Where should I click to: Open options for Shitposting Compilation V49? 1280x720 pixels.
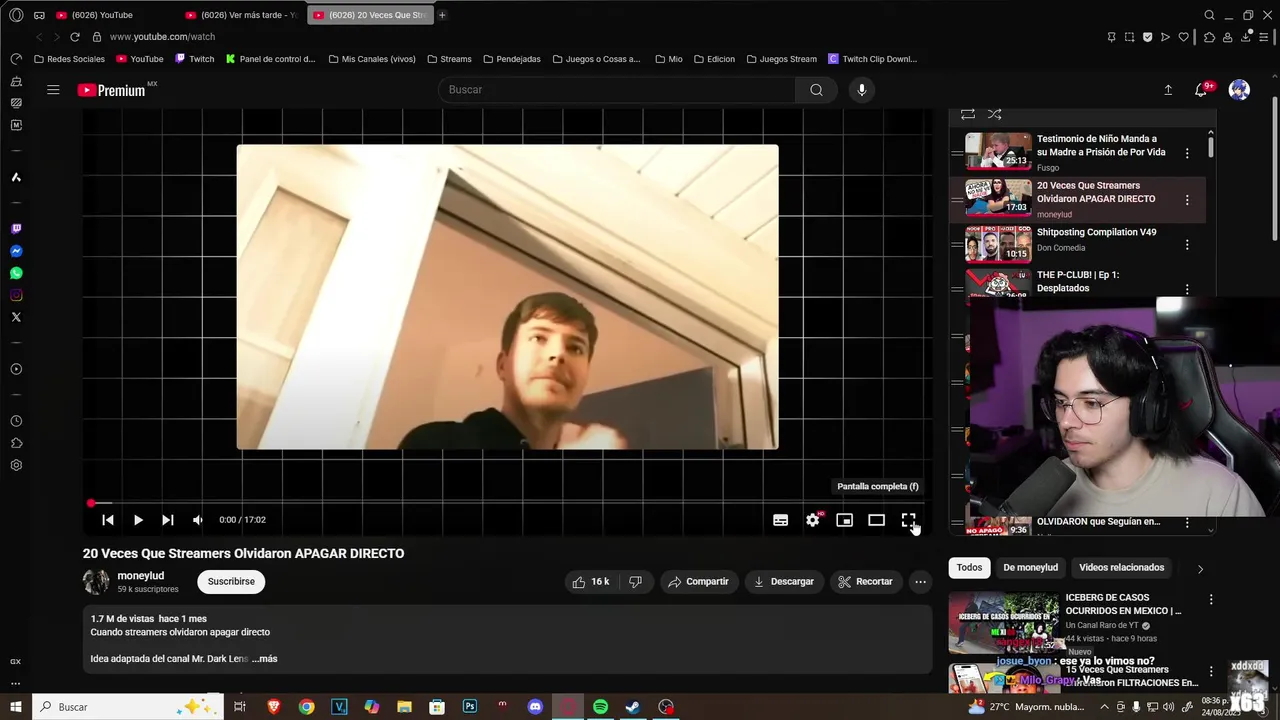(1187, 245)
